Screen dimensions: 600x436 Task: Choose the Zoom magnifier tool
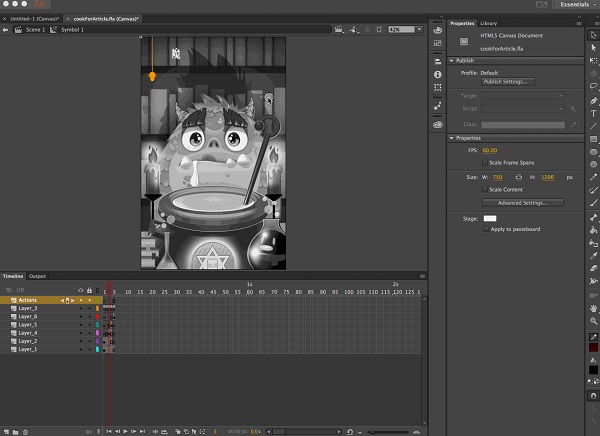[593, 322]
